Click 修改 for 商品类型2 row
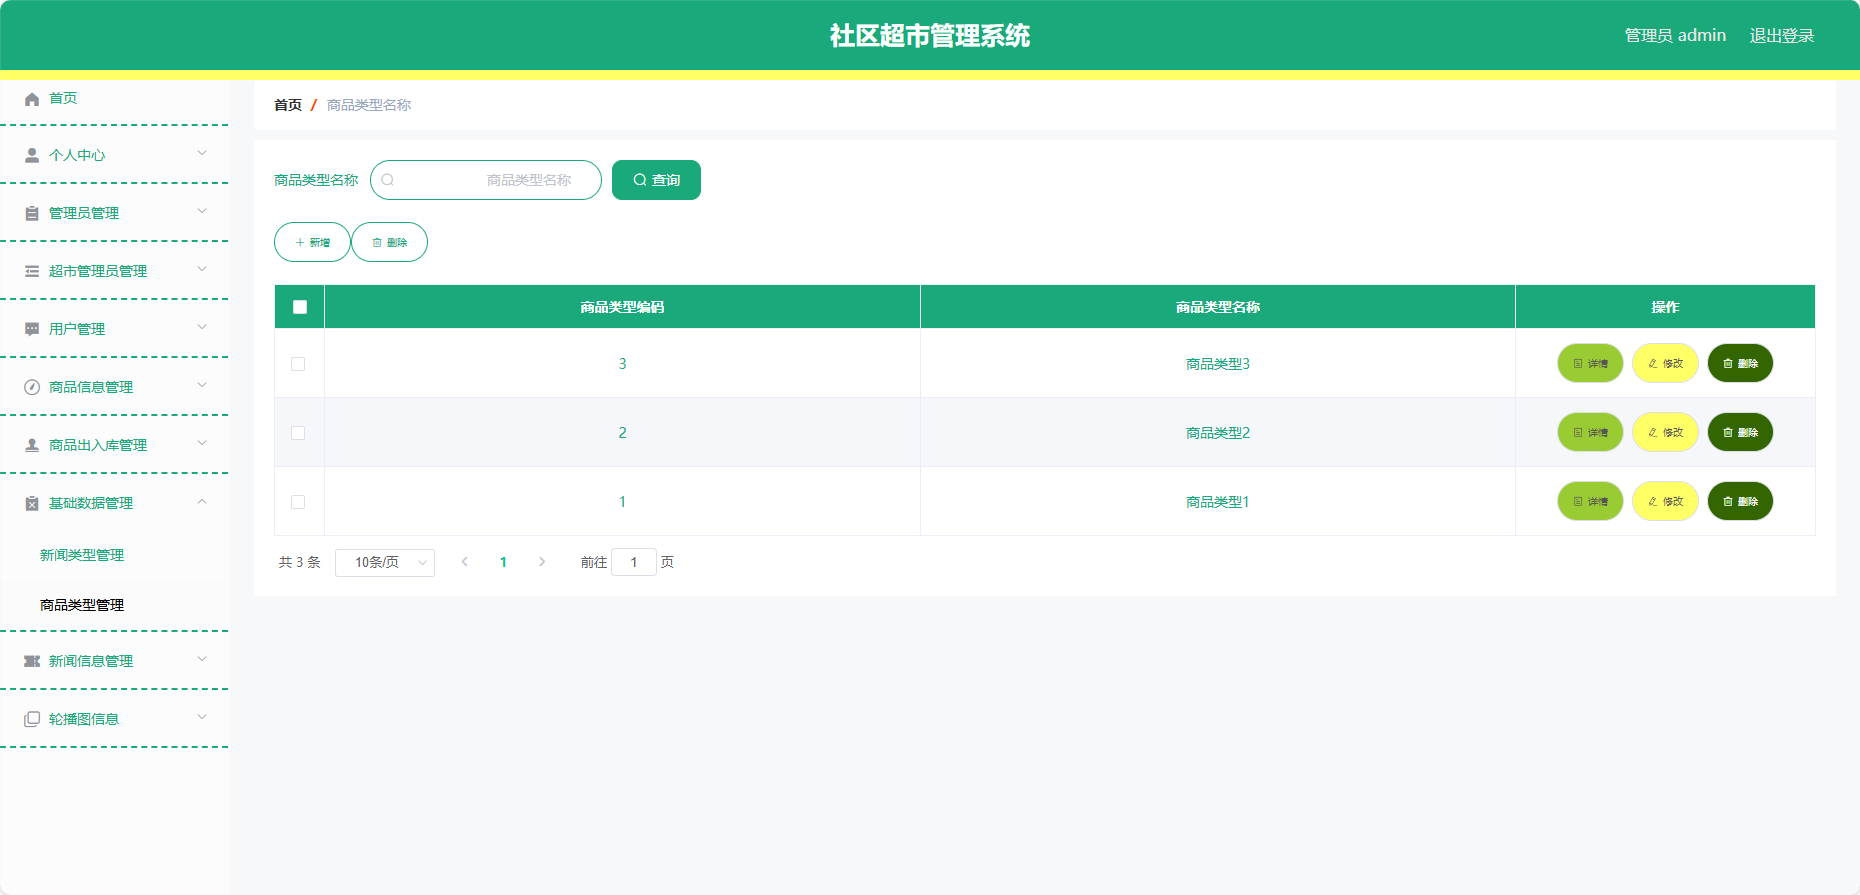 point(1665,433)
